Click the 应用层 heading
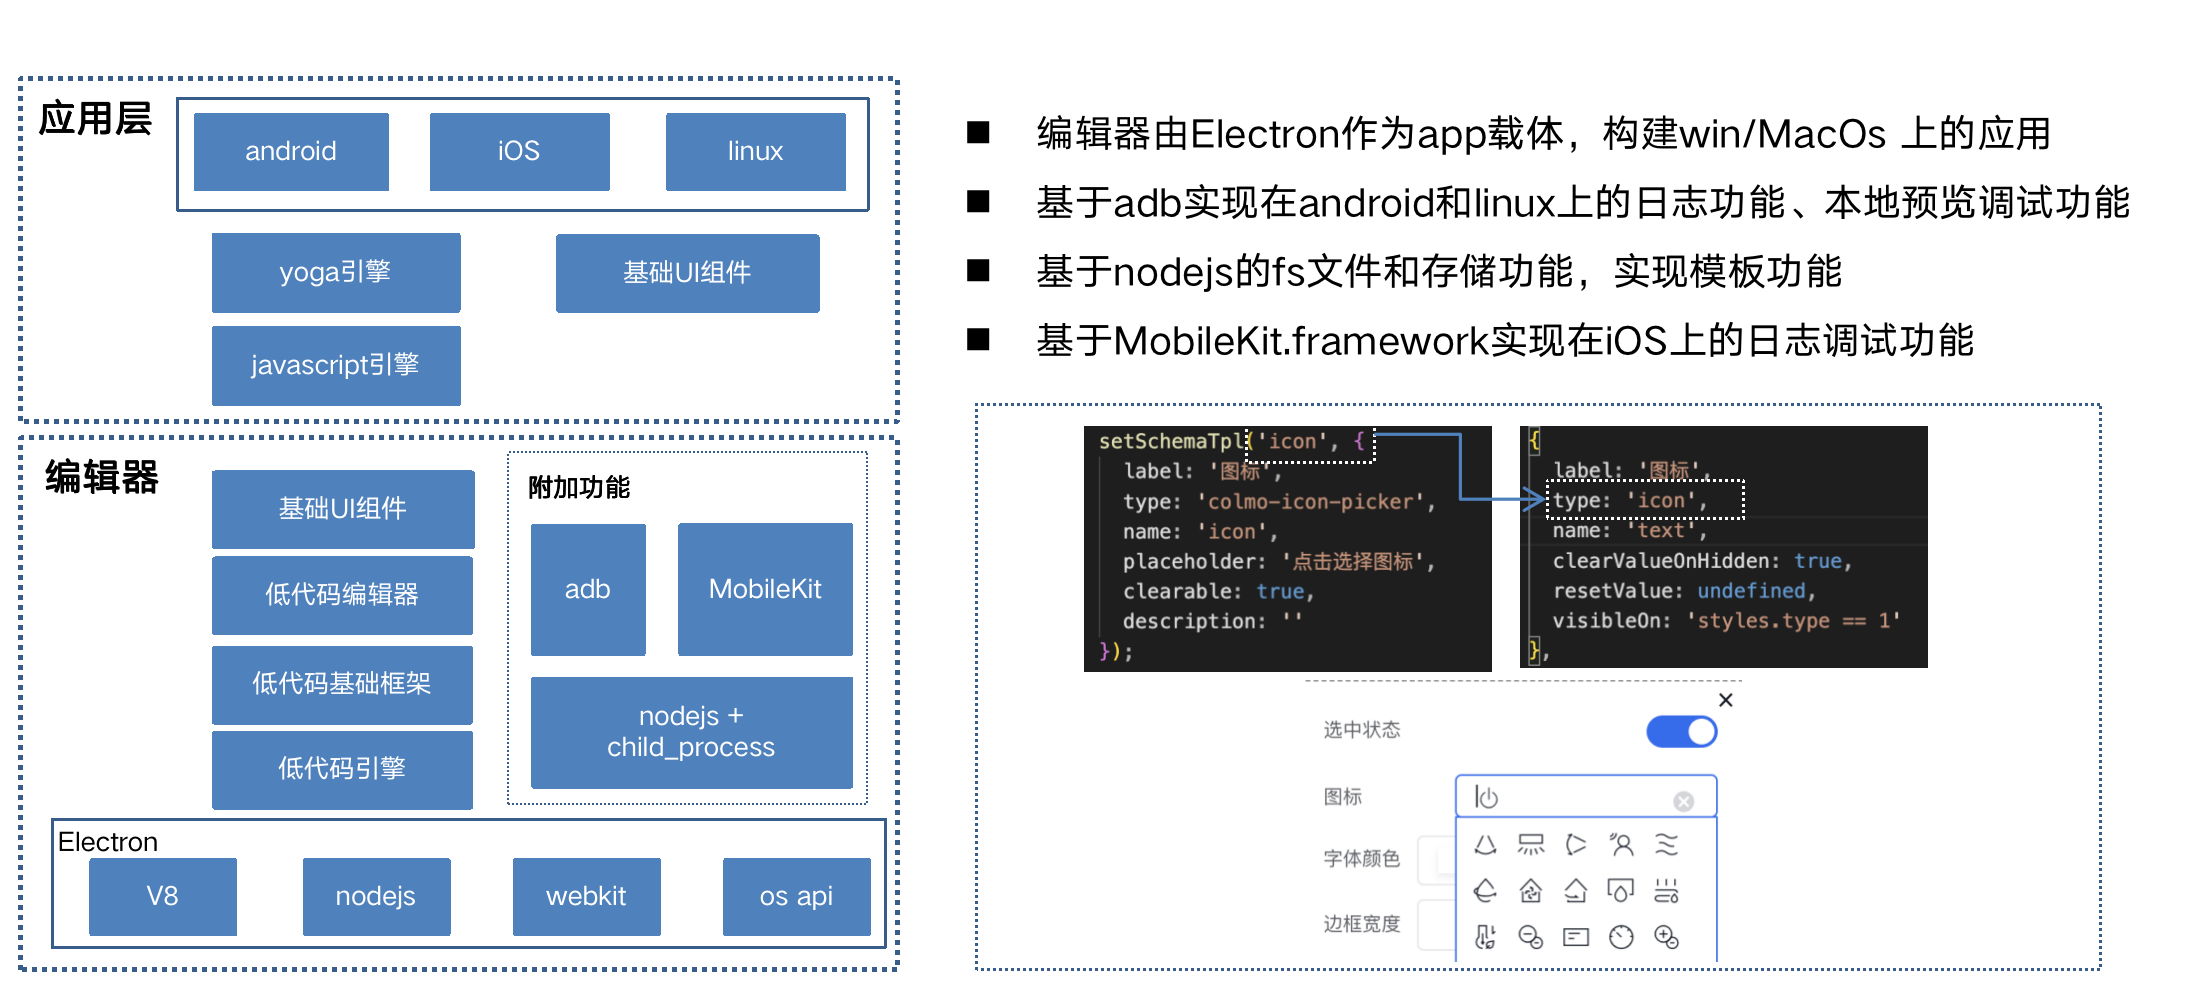The width and height of the screenshot is (2192, 1006). pyautogui.click(x=95, y=119)
